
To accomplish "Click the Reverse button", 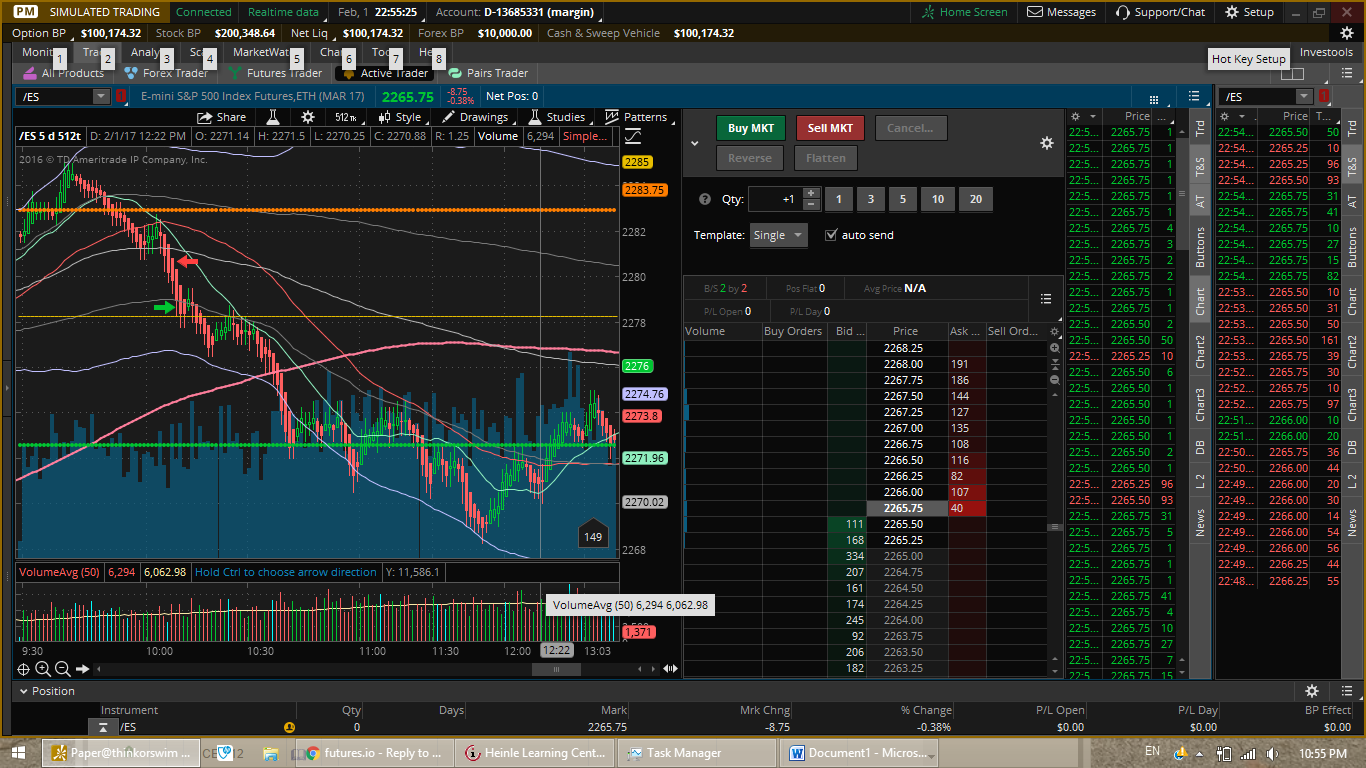I will tap(750, 158).
